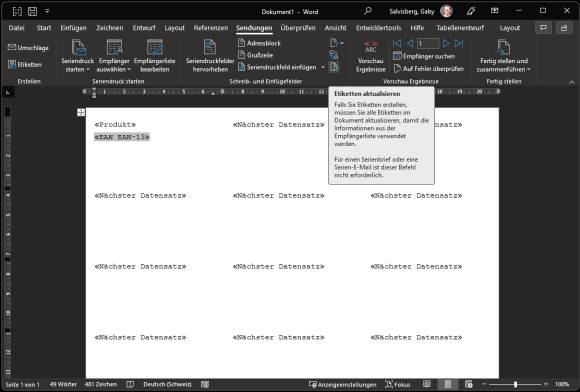Open Seriendruck starten dropdown
Screen dimensions: 580x392
tap(78, 55)
